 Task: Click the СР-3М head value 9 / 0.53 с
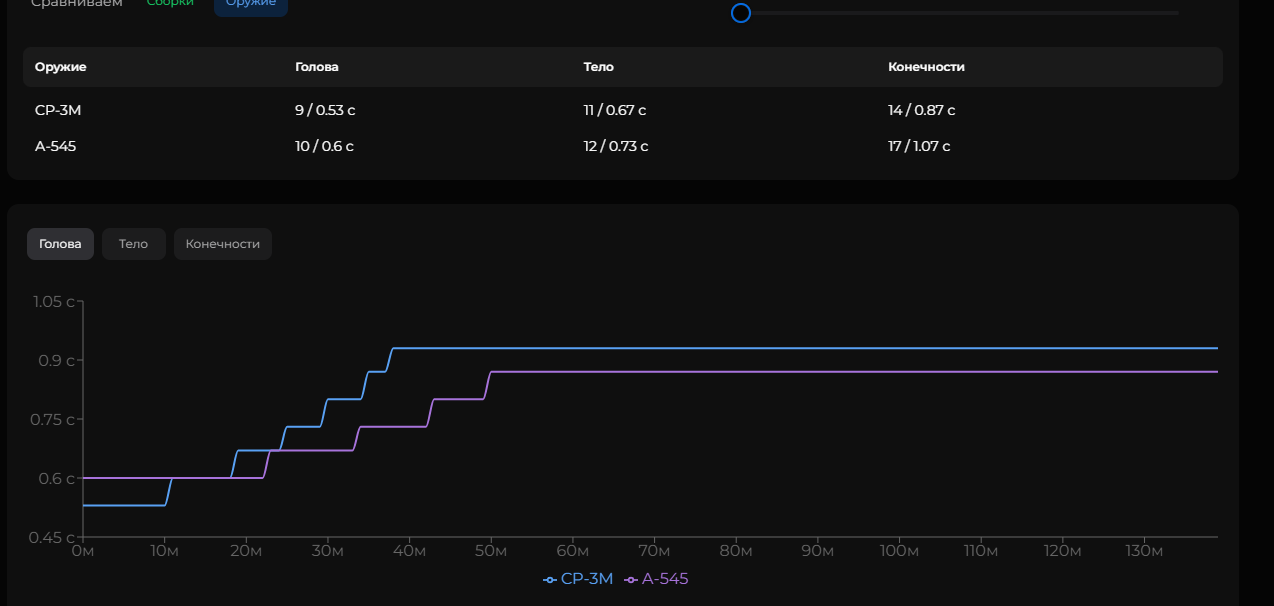[325, 110]
